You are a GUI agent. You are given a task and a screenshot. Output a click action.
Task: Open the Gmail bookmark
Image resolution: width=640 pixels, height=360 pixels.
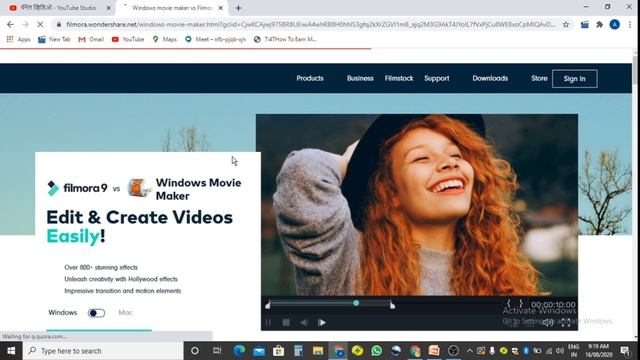tap(91, 39)
